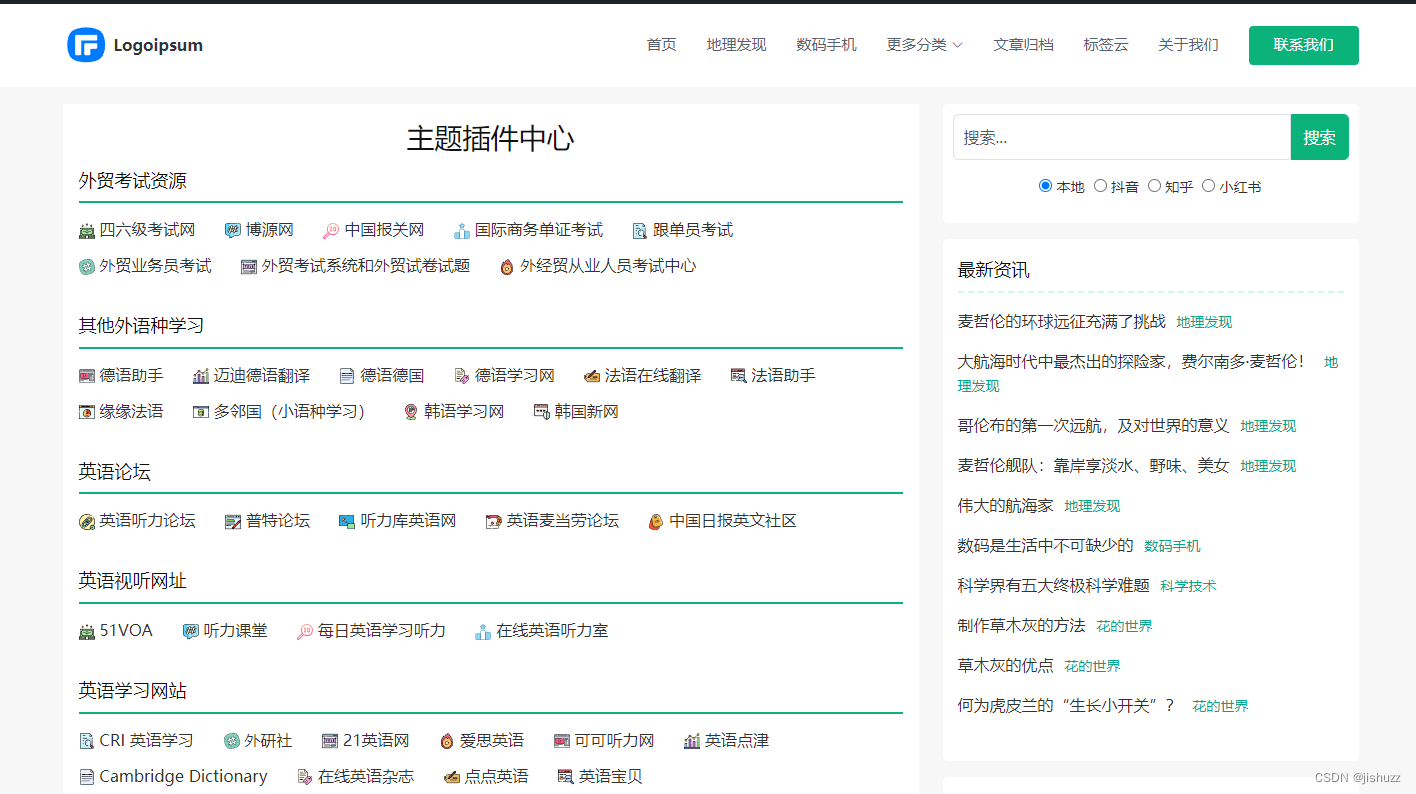This screenshot has width=1416, height=794.
Task: Click the icon beside 博源网
Action: click(233, 231)
